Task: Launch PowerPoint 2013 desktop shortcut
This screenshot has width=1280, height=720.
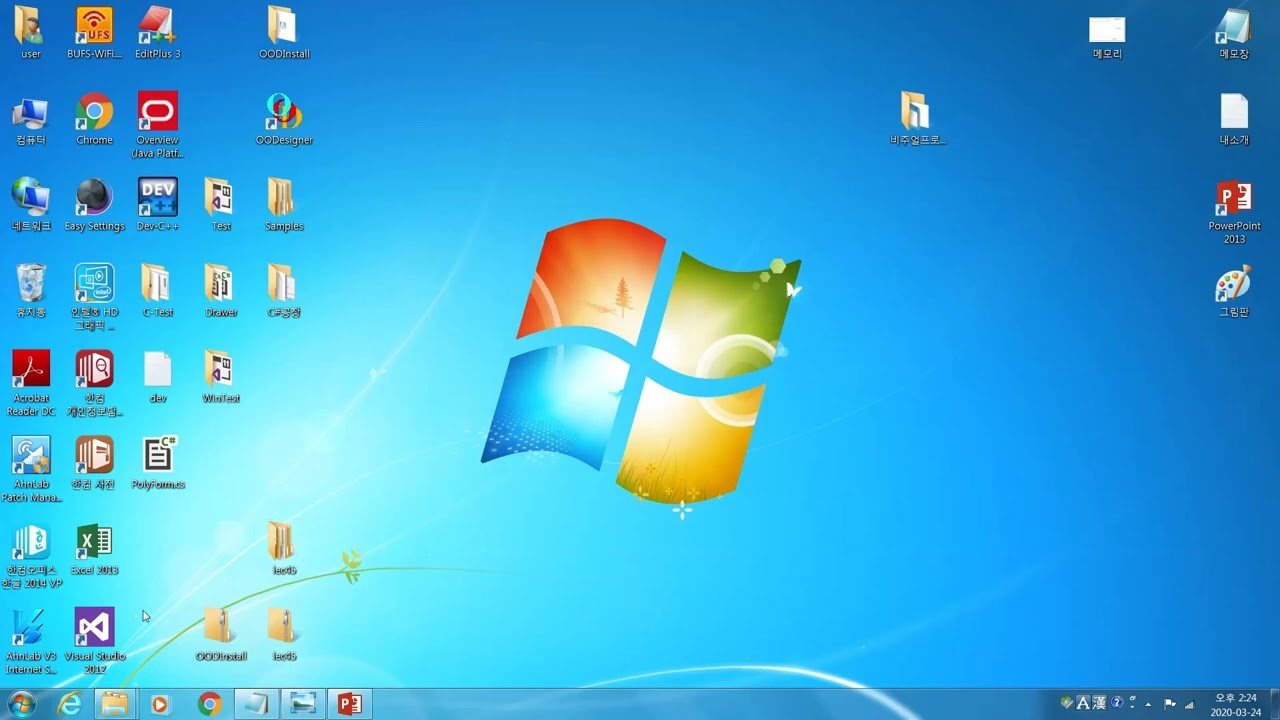Action: 1234,211
